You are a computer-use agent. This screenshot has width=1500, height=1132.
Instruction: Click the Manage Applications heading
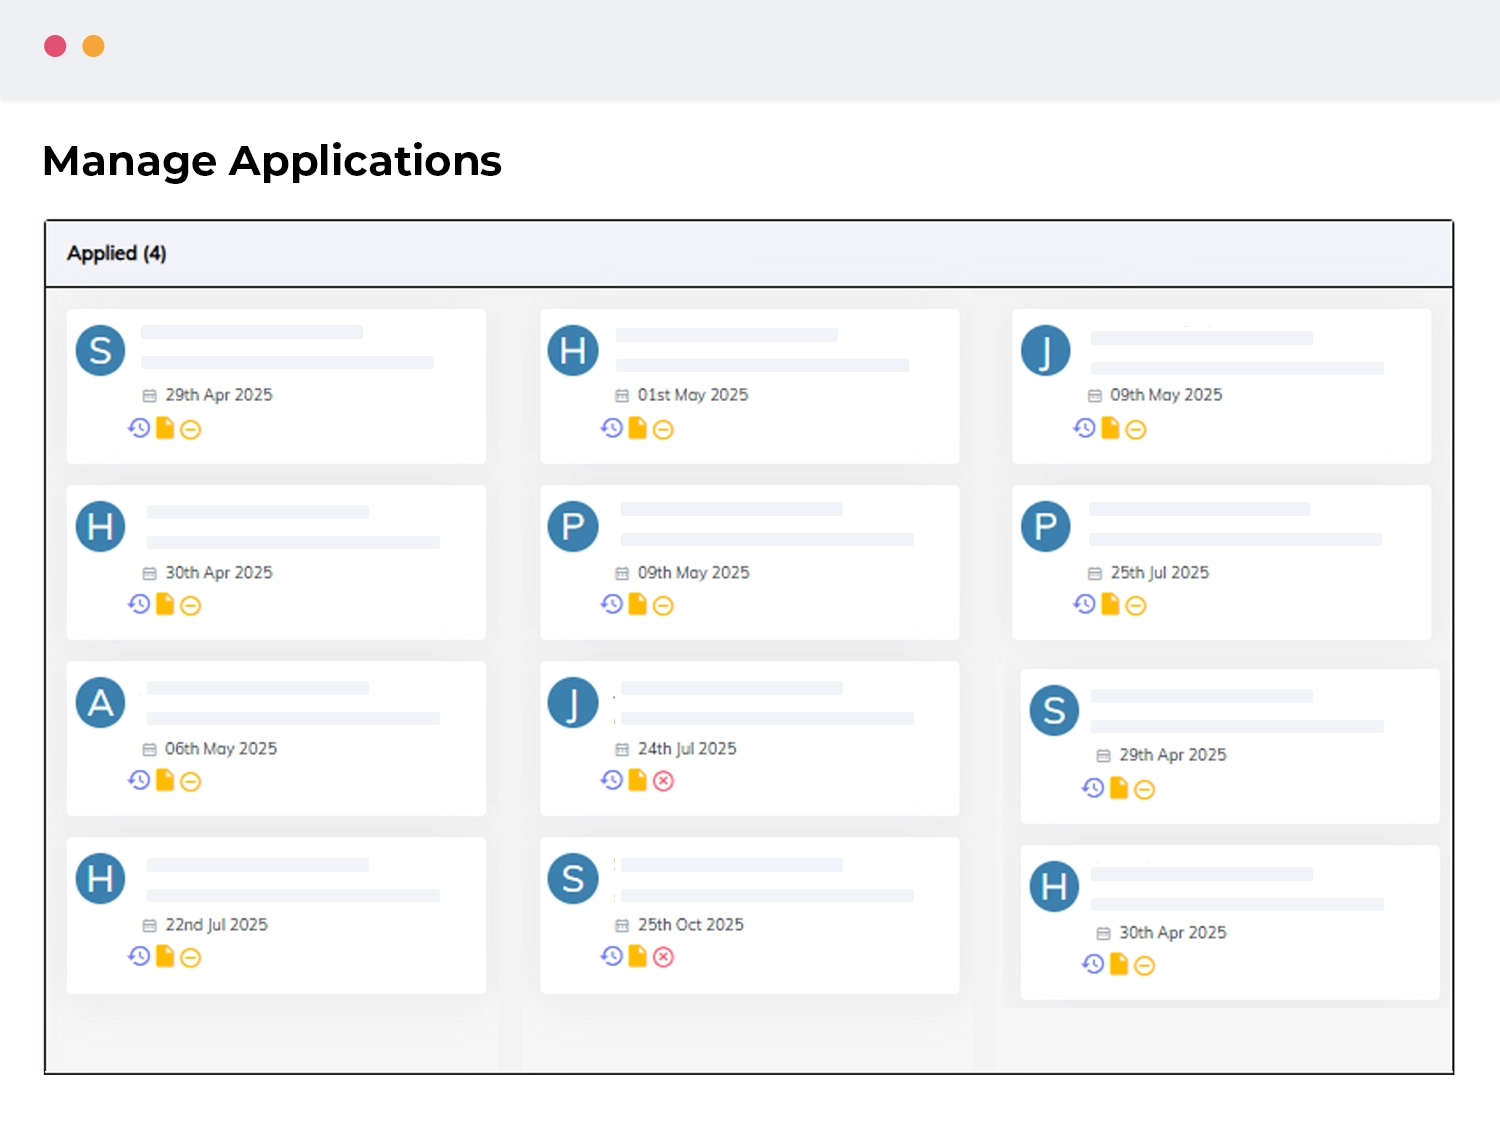[x=272, y=160]
